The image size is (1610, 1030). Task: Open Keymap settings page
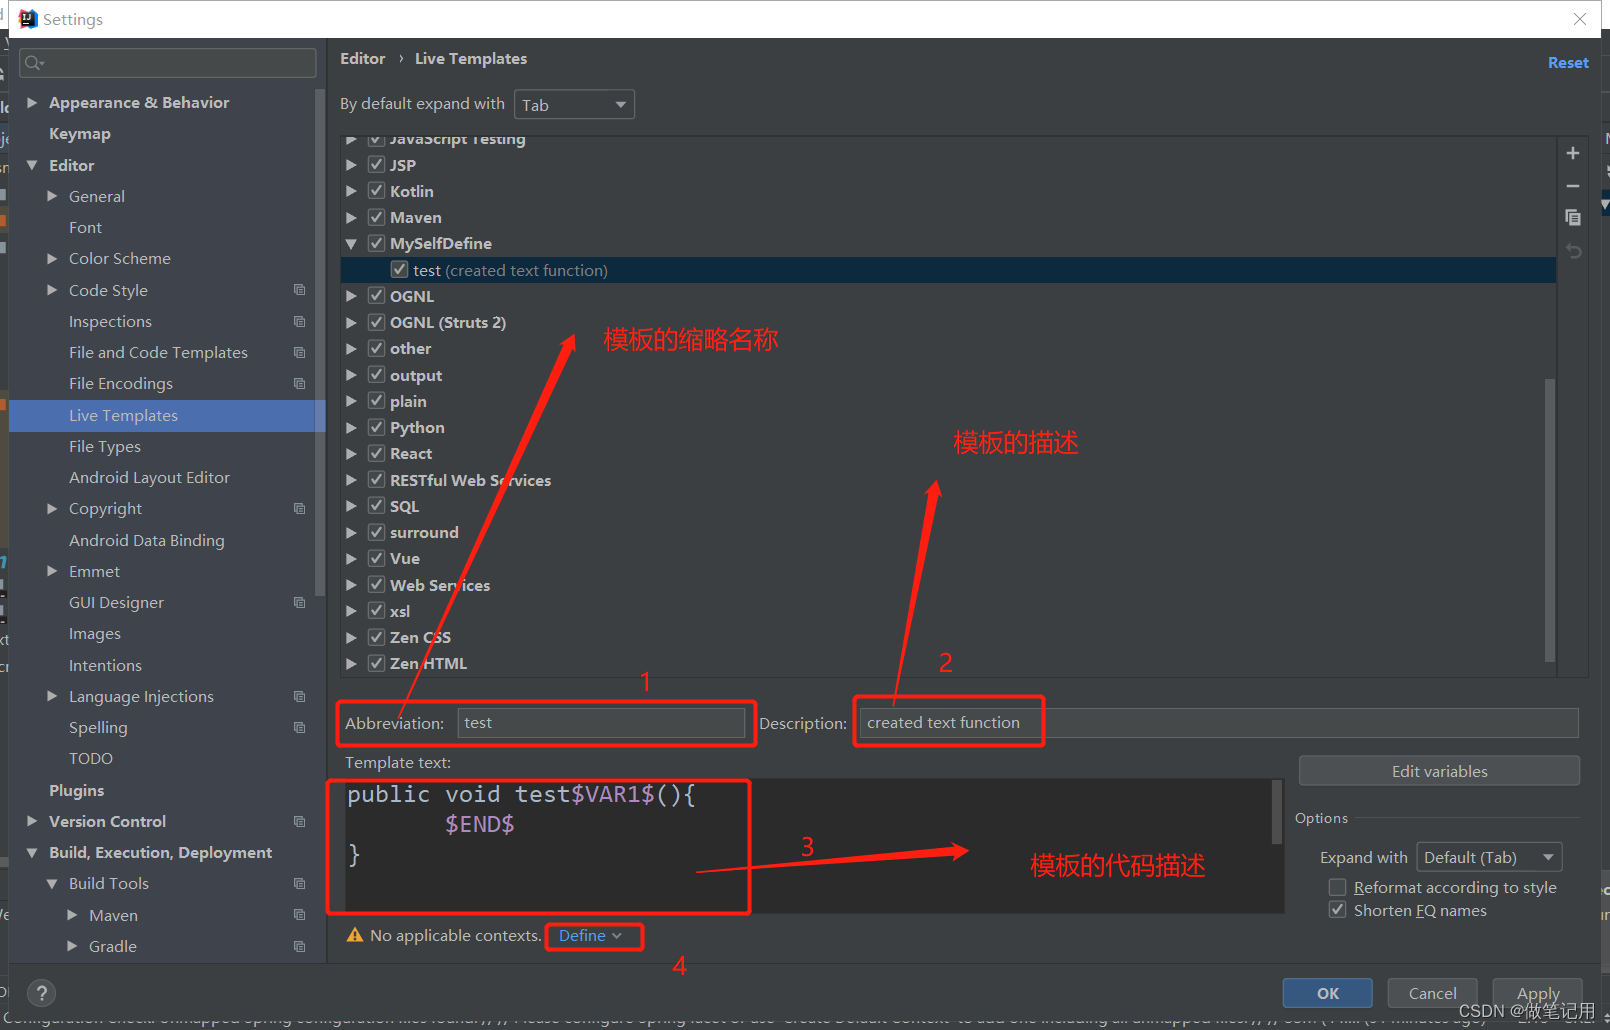(80, 134)
